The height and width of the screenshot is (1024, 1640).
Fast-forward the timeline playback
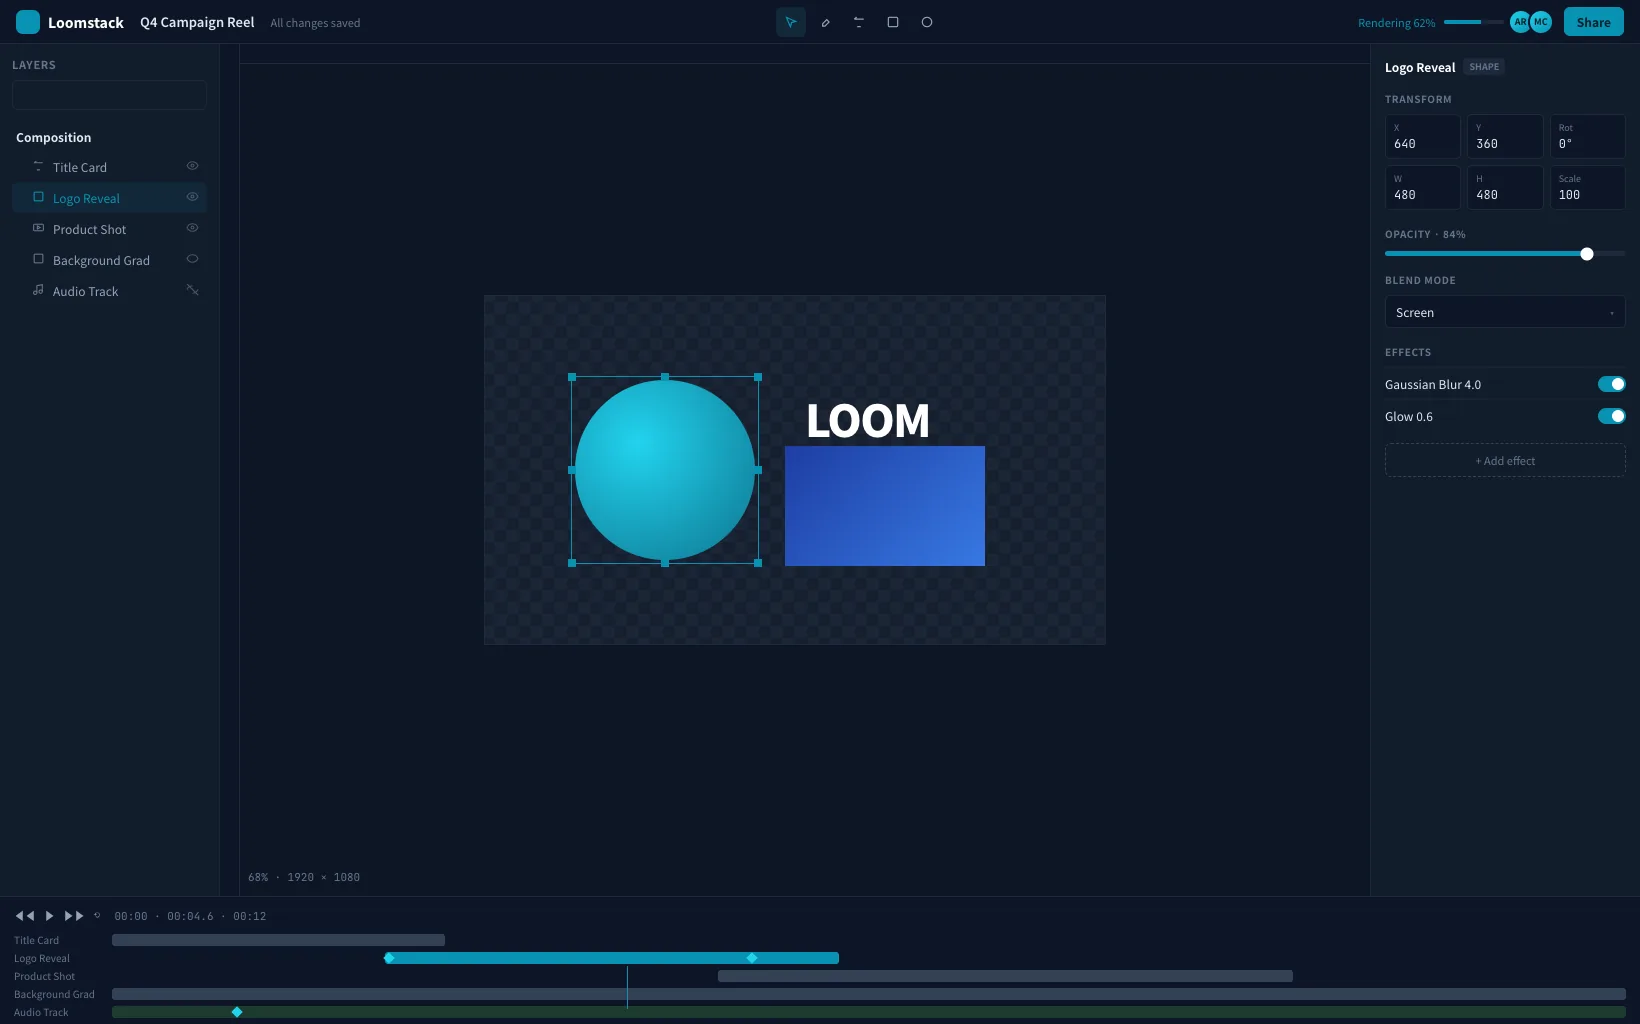point(74,916)
